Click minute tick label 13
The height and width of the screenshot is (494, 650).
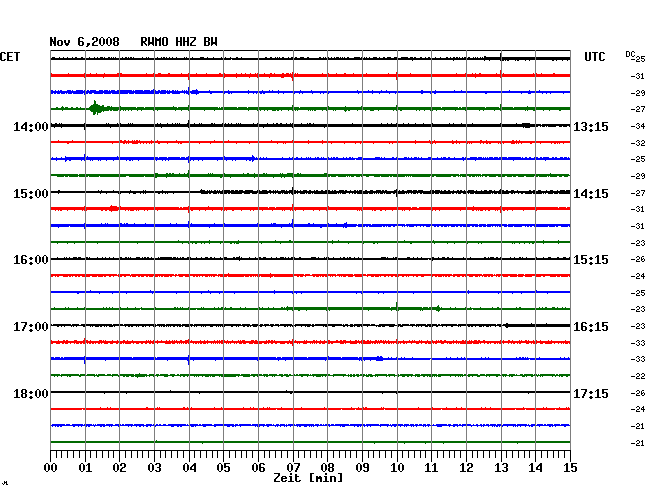coord(501,468)
